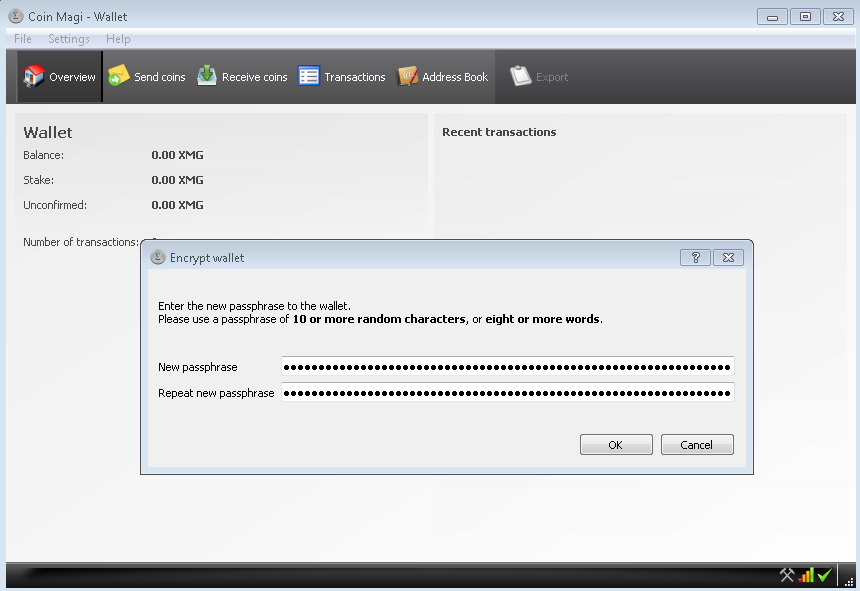Click the Repeat new passphrase label
The width and height of the screenshot is (860, 591).
click(216, 393)
